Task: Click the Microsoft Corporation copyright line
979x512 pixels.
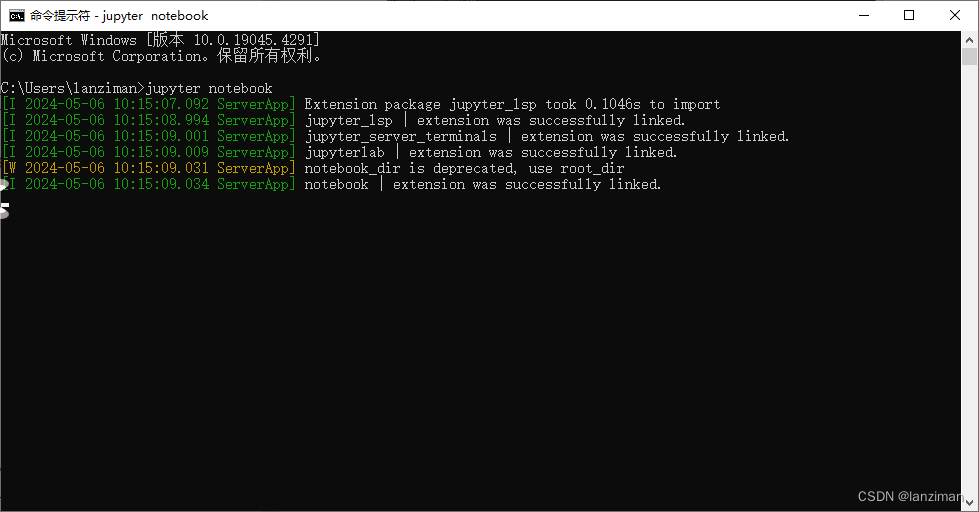Action: coord(162,56)
